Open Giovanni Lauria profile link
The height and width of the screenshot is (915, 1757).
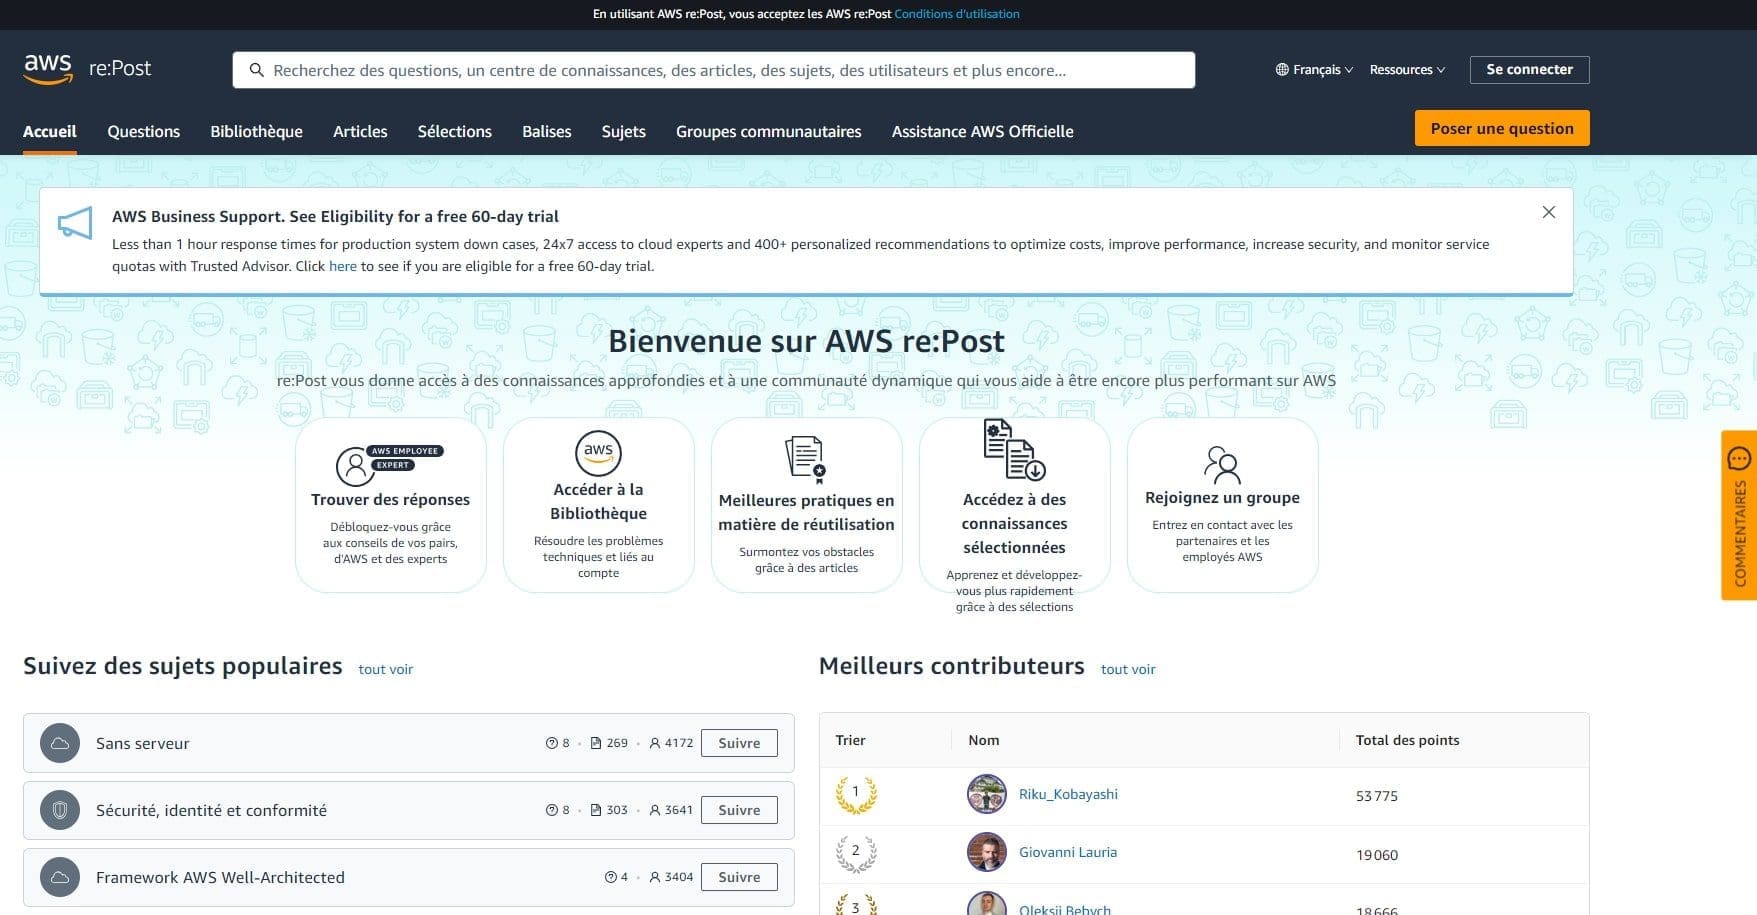[x=1068, y=852]
